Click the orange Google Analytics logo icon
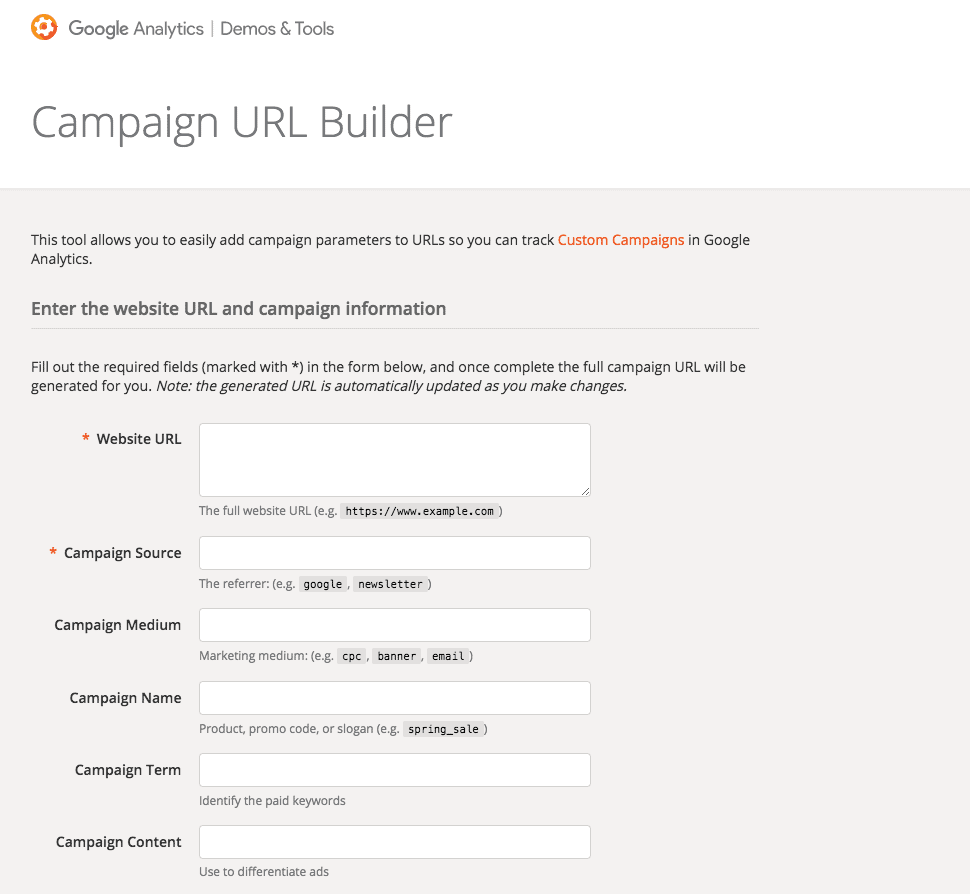Image resolution: width=970 pixels, height=894 pixels. [44, 28]
